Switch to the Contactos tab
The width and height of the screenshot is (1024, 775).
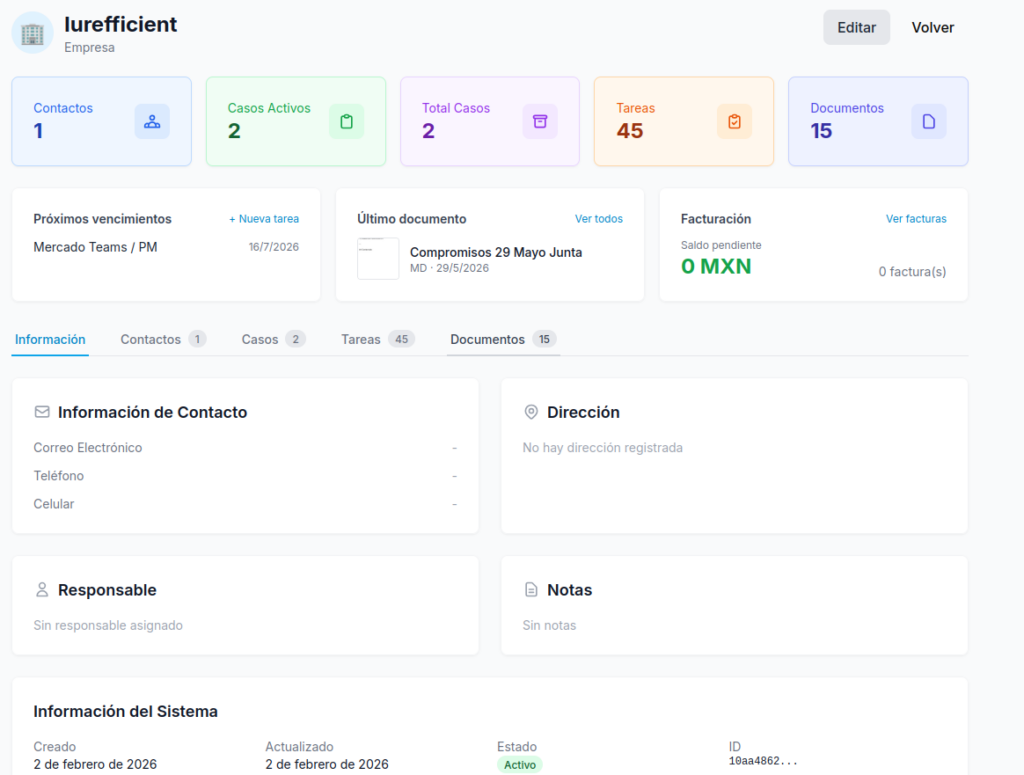(x=163, y=340)
